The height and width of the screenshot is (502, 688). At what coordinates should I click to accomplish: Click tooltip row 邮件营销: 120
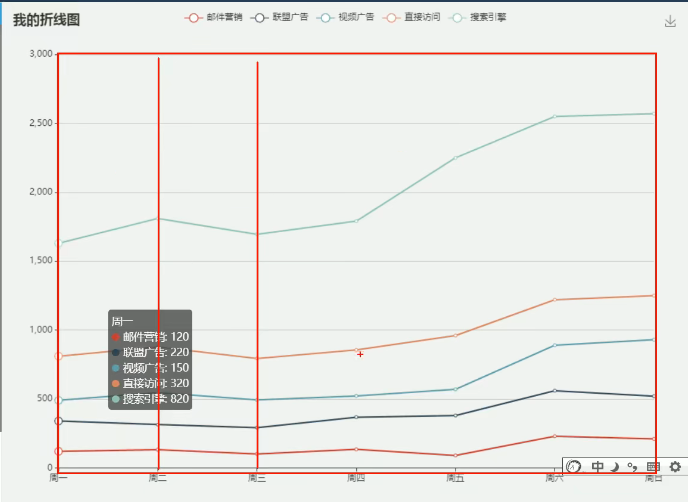pos(150,337)
